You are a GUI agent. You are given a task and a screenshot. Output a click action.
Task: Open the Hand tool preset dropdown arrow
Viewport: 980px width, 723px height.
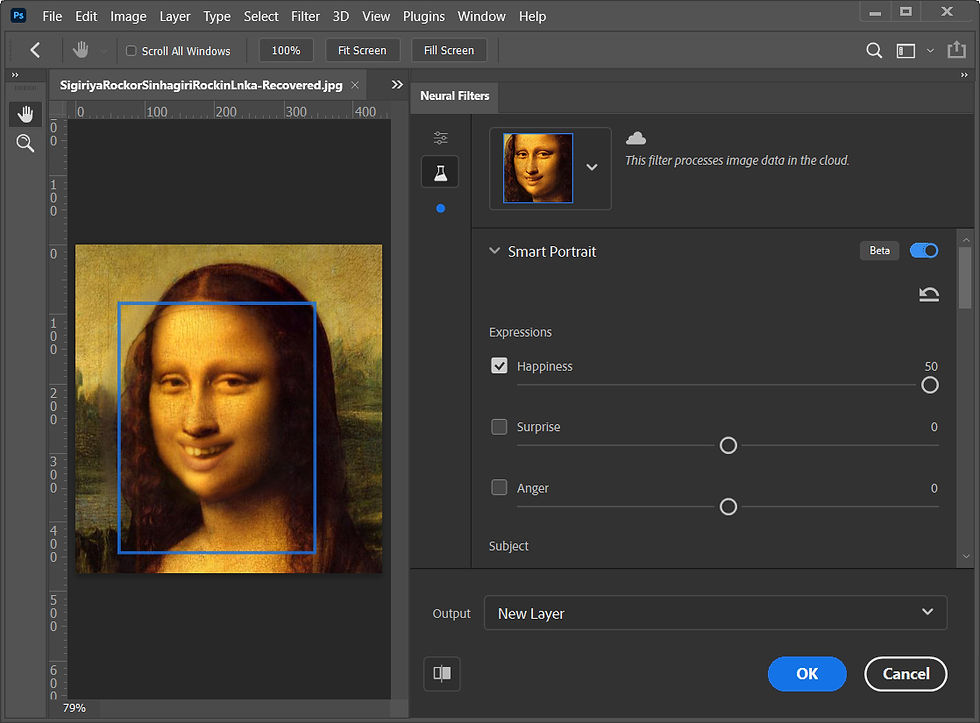tap(104, 51)
